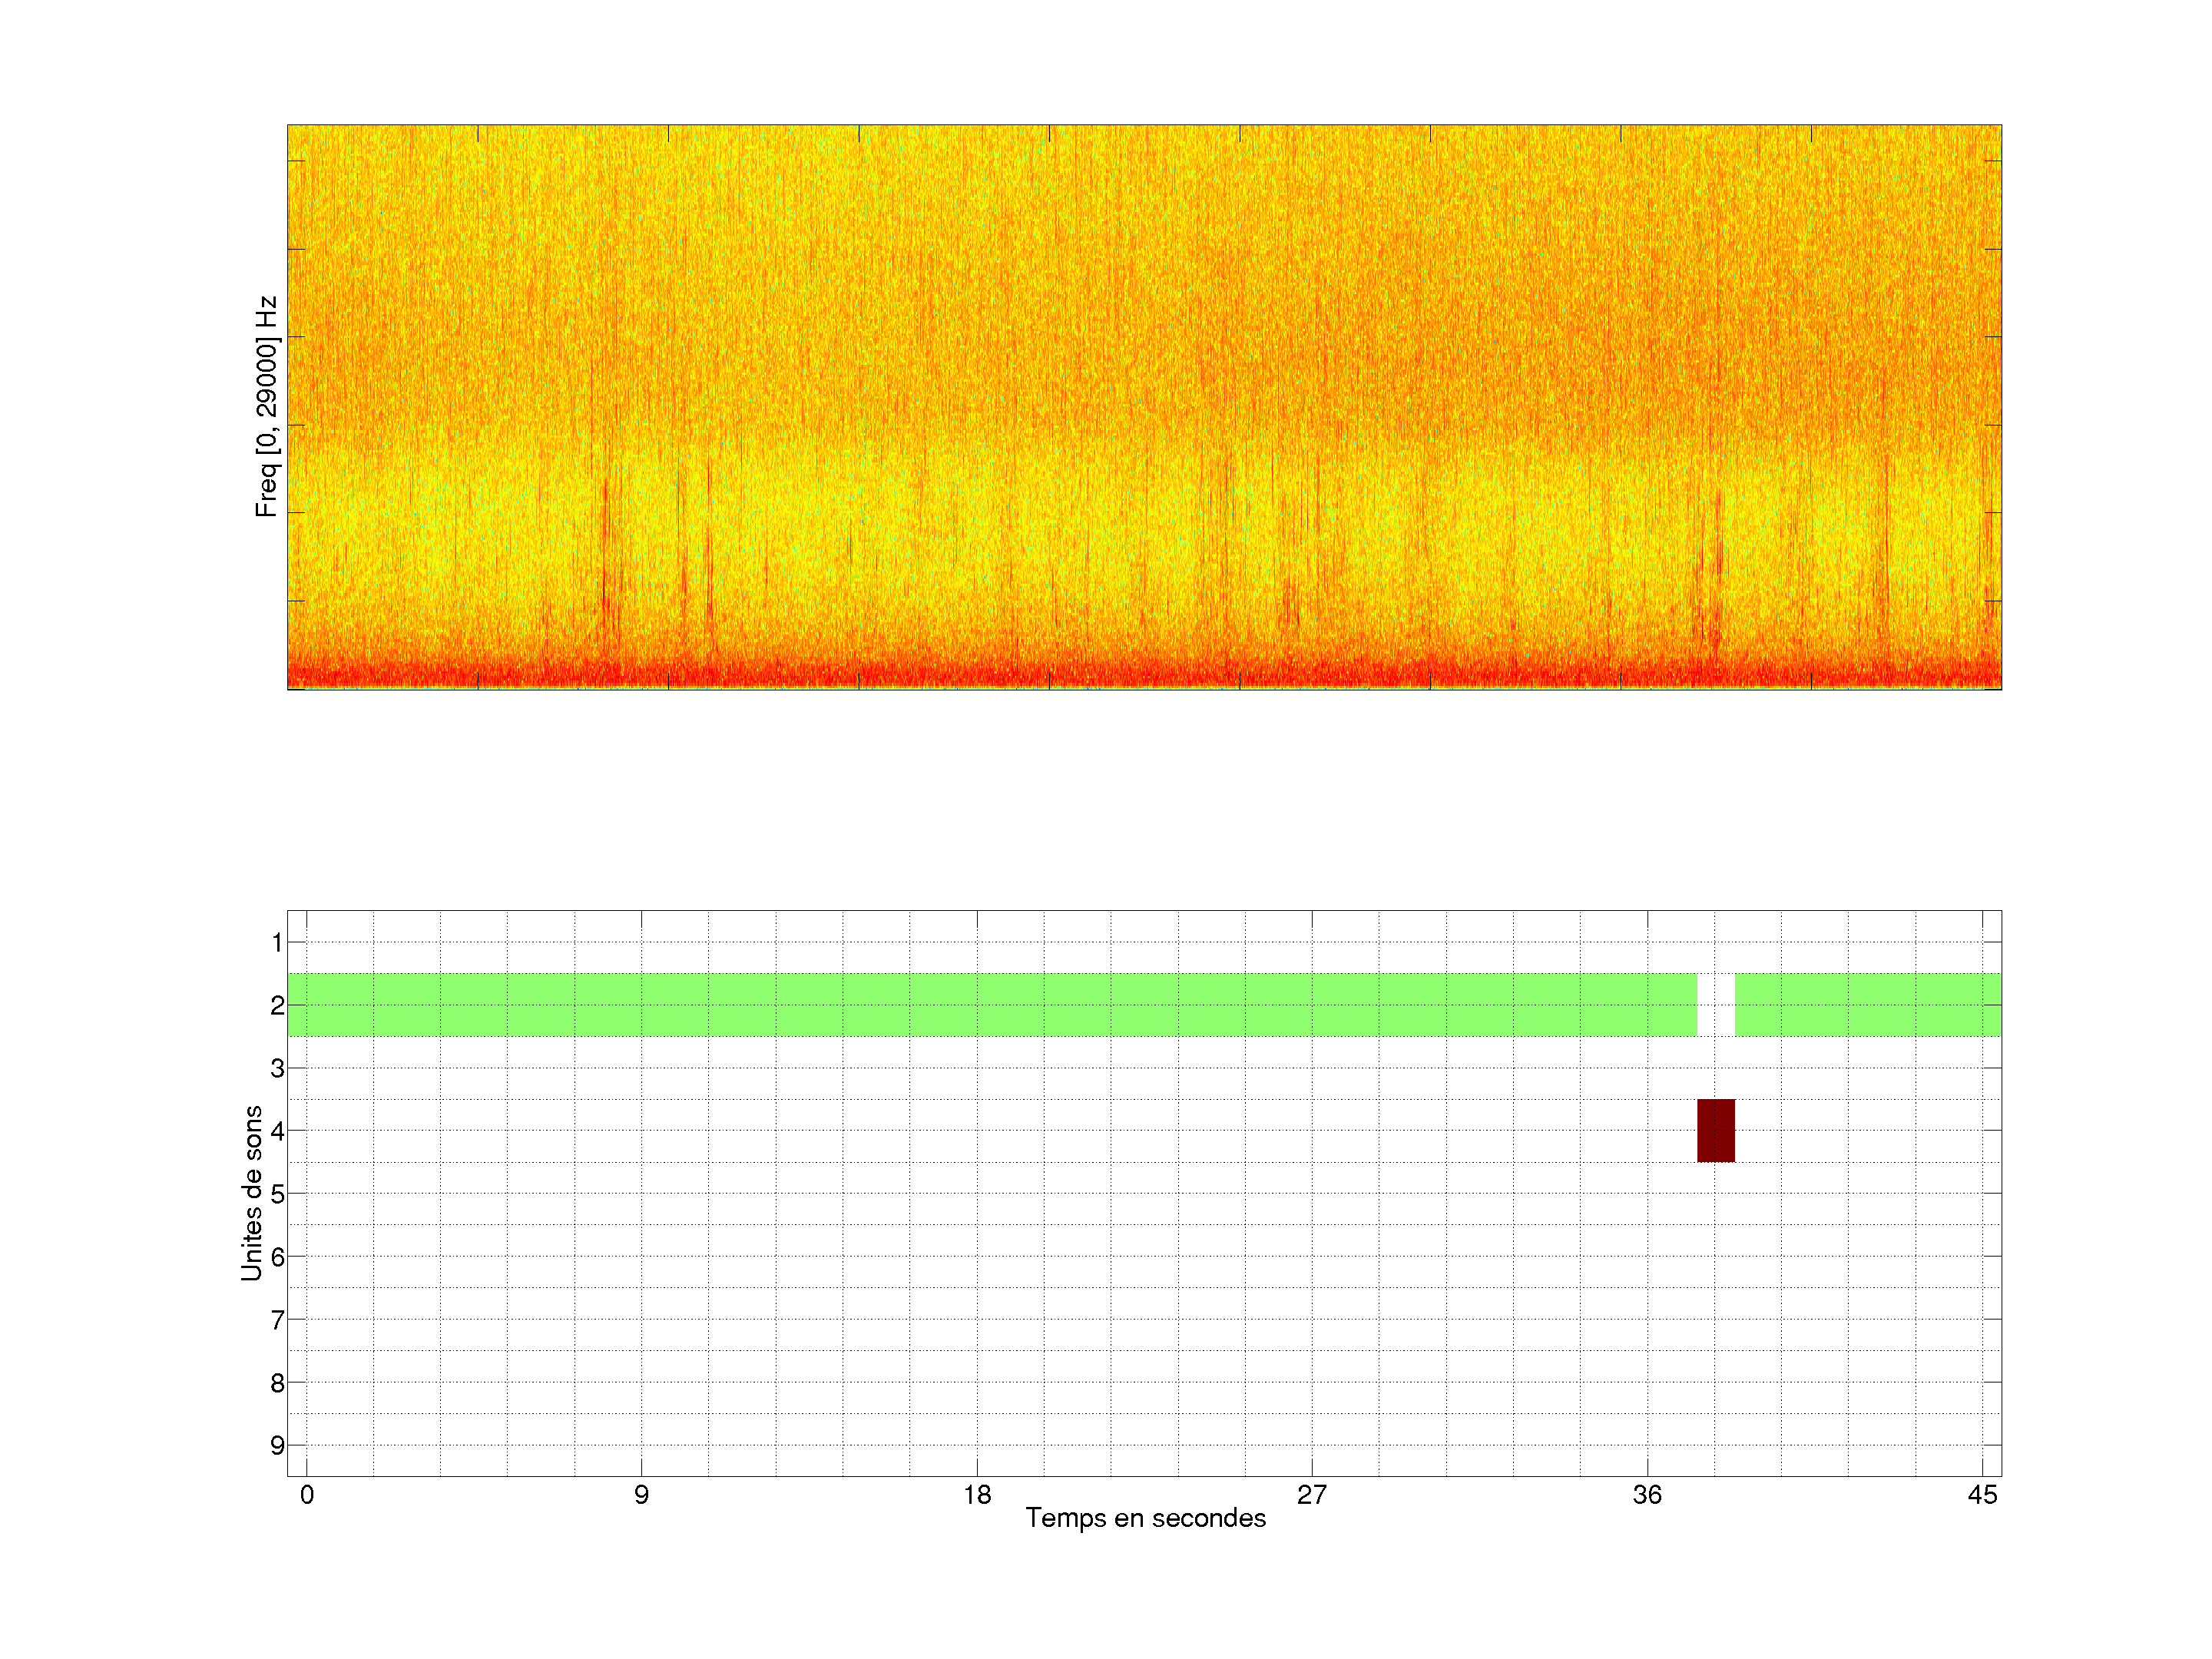This screenshot has height=1659, width=2212.
Task: Click the x-axis tick label 45
Action: pos(1982,1495)
